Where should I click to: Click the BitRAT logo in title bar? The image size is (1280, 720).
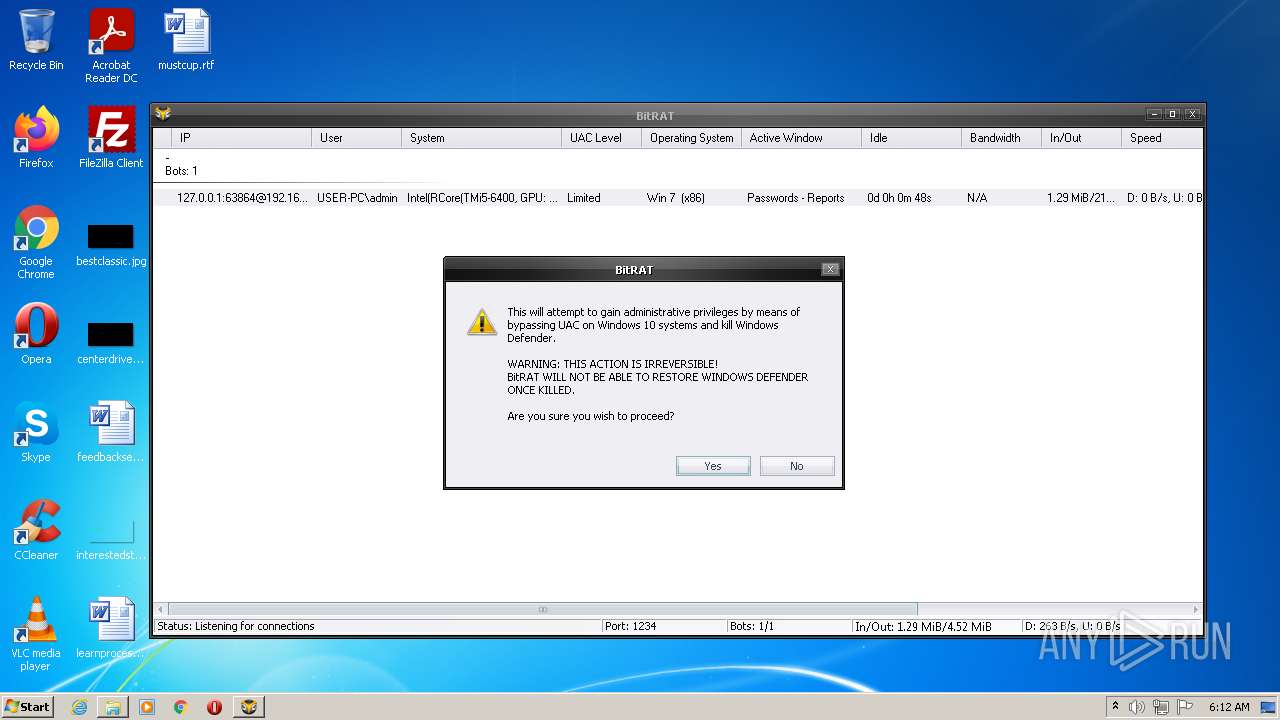tap(163, 114)
